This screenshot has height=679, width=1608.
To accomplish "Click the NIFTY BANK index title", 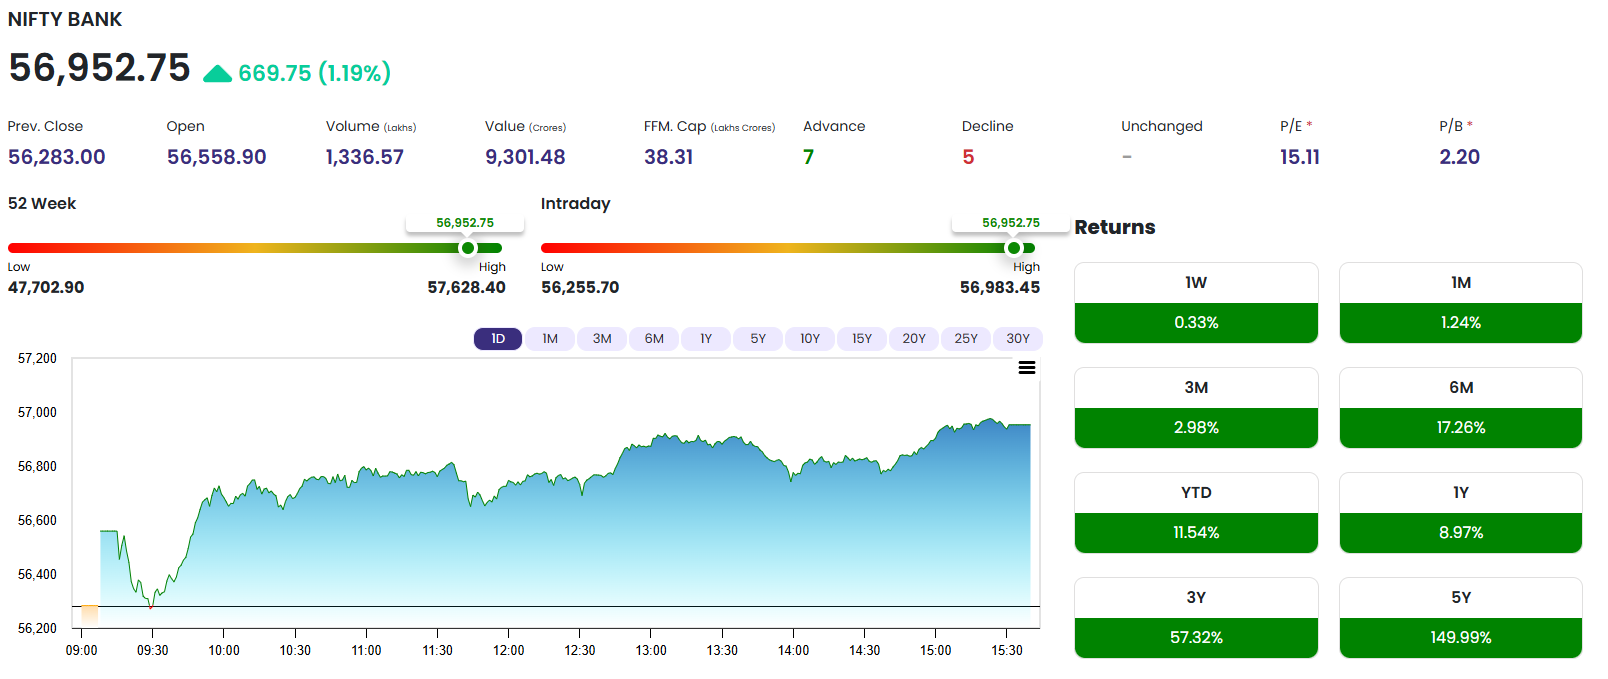I will pyautogui.click(x=65, y=19).
